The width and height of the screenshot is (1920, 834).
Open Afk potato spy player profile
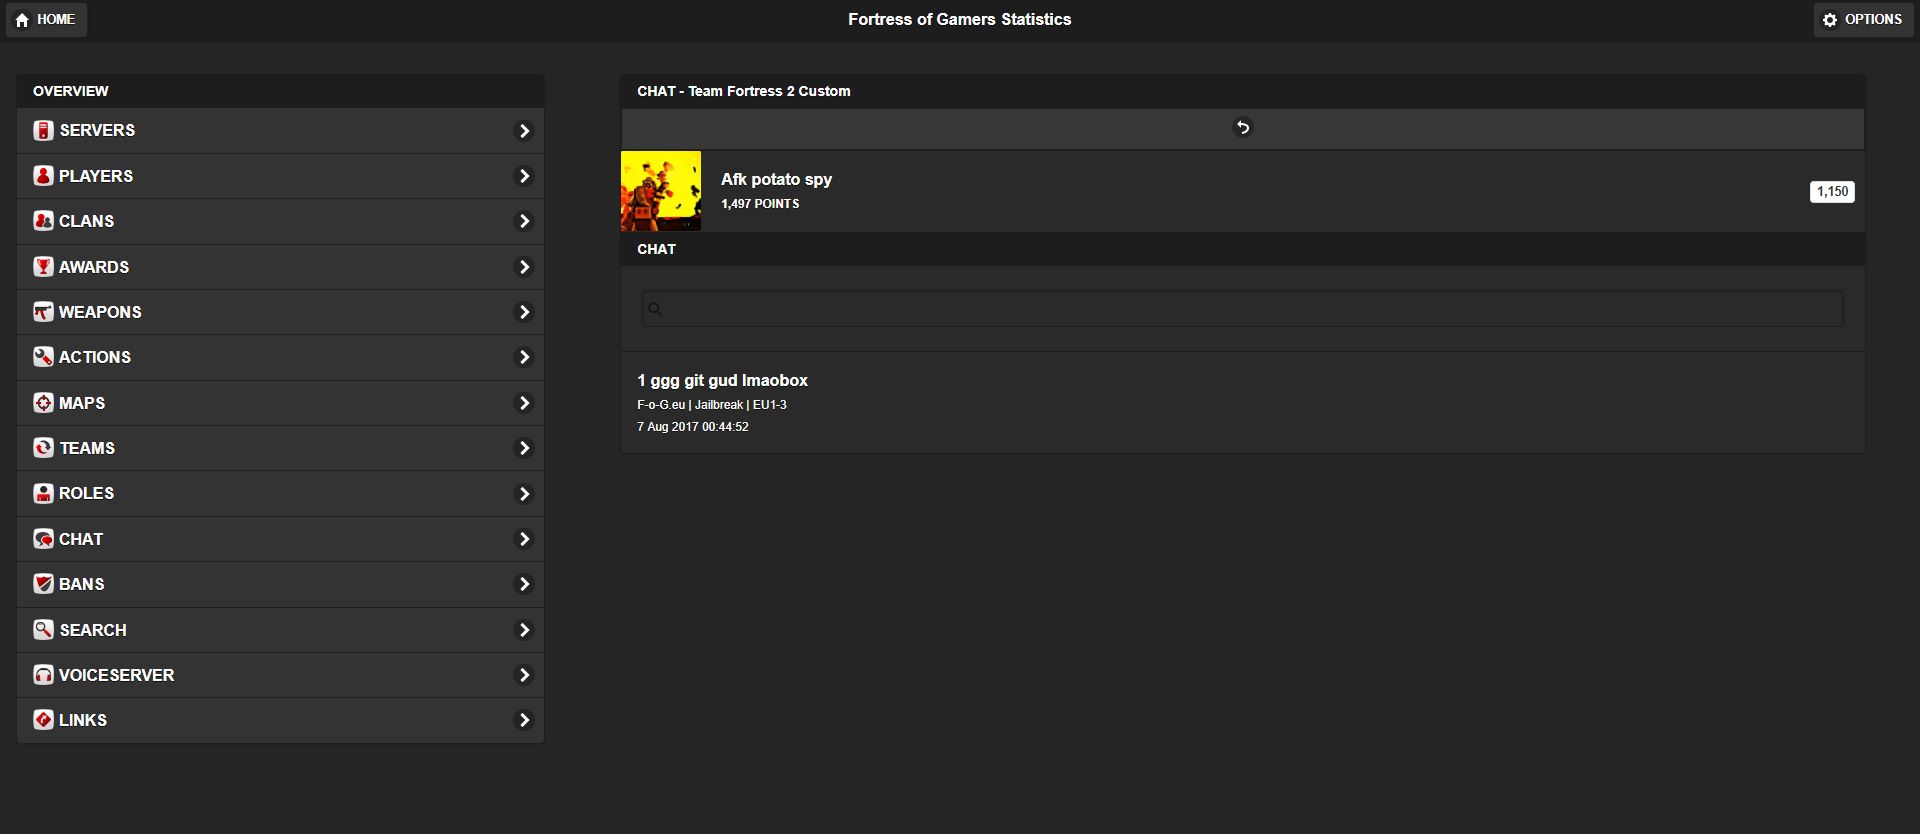[776, 180]
